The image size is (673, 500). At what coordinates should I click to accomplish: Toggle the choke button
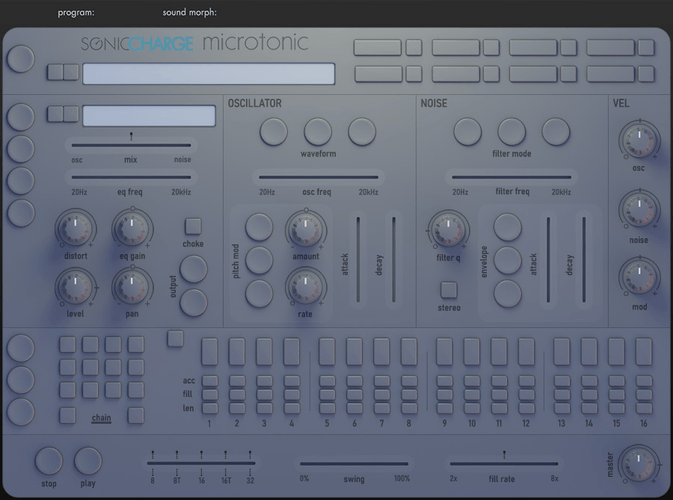tap(193, 226)
